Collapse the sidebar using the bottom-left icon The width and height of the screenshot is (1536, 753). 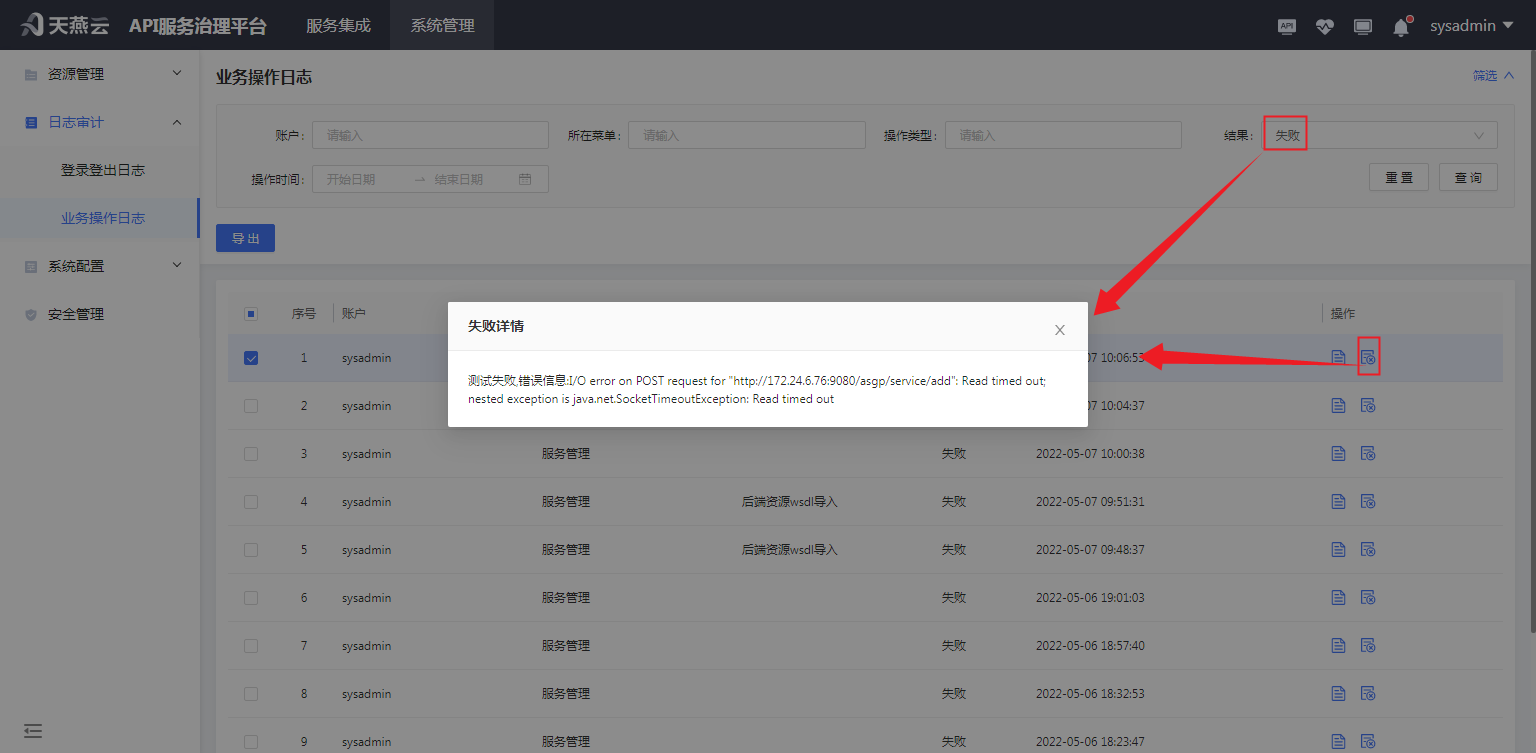(x=32, y=730)
